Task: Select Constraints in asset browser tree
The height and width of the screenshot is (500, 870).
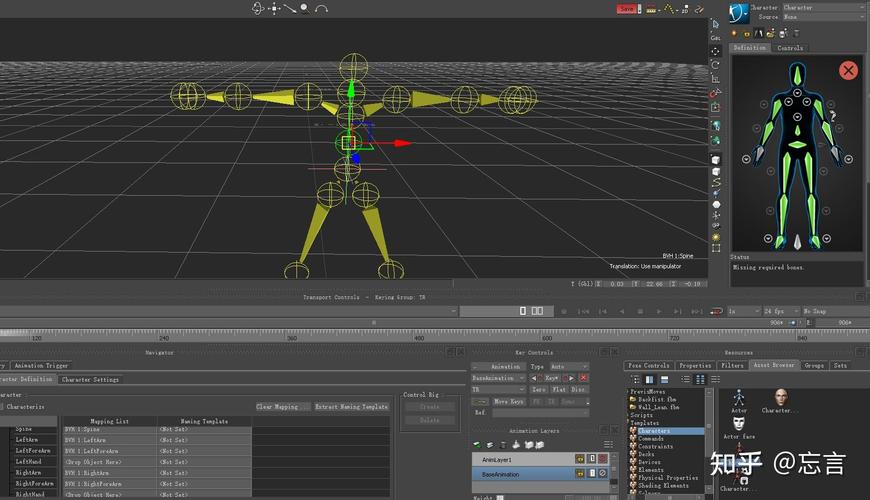Action: [655, 446]
